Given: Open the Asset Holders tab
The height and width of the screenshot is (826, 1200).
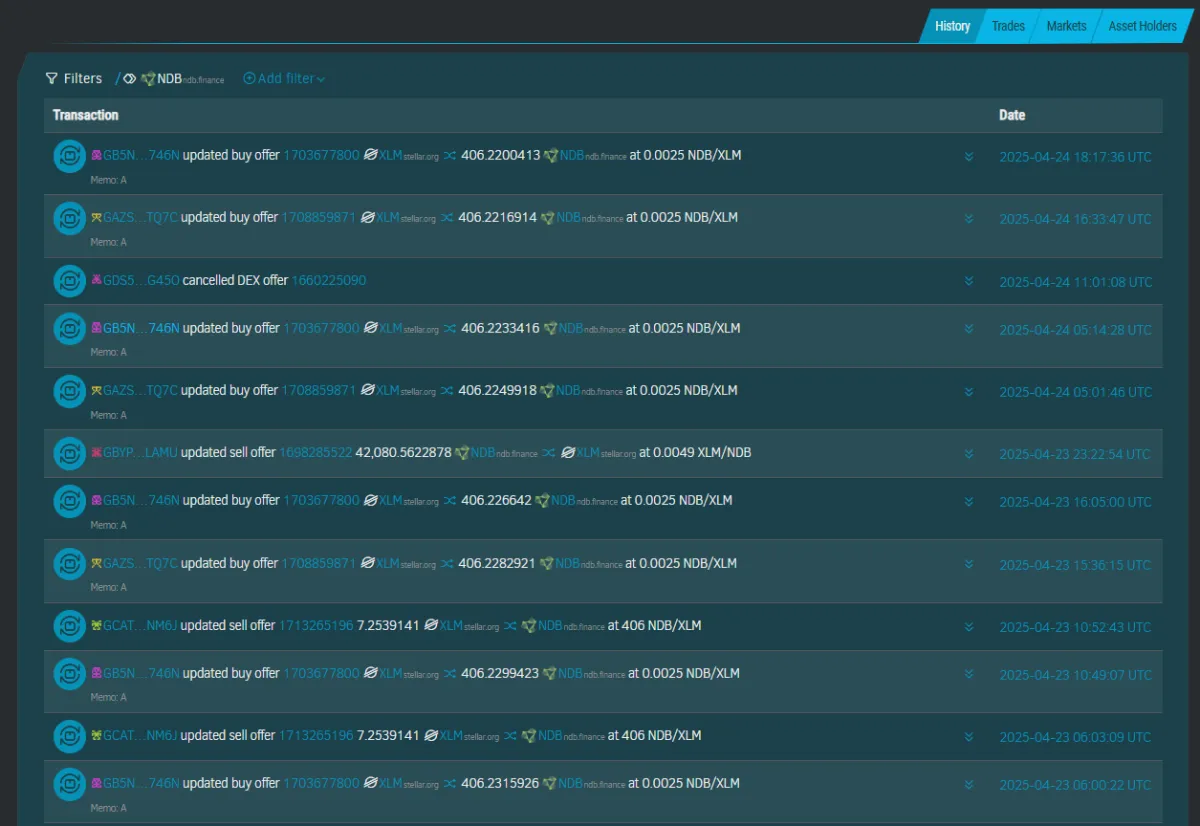Looking at the screenshot, I should click(x=1142, y=26).
